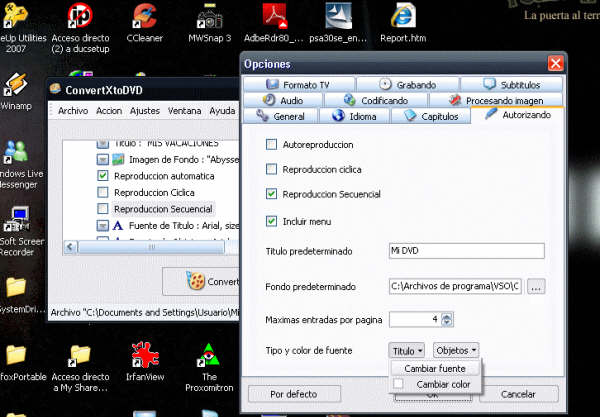Screen dimensions: 600x417
Task: Adjust Maximas entradas por pagina spinner arrows
Action: point(447,319)
